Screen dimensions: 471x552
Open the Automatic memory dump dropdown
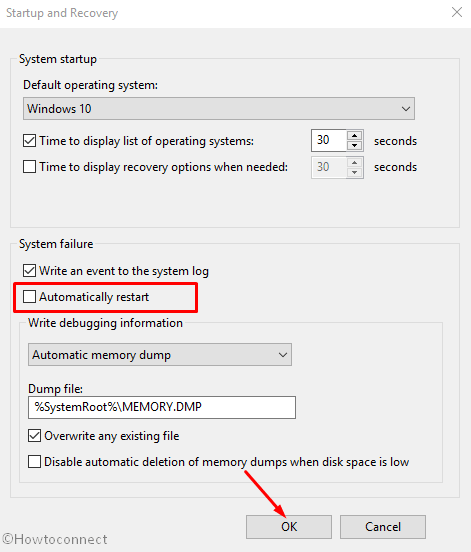tap(160, 355)
